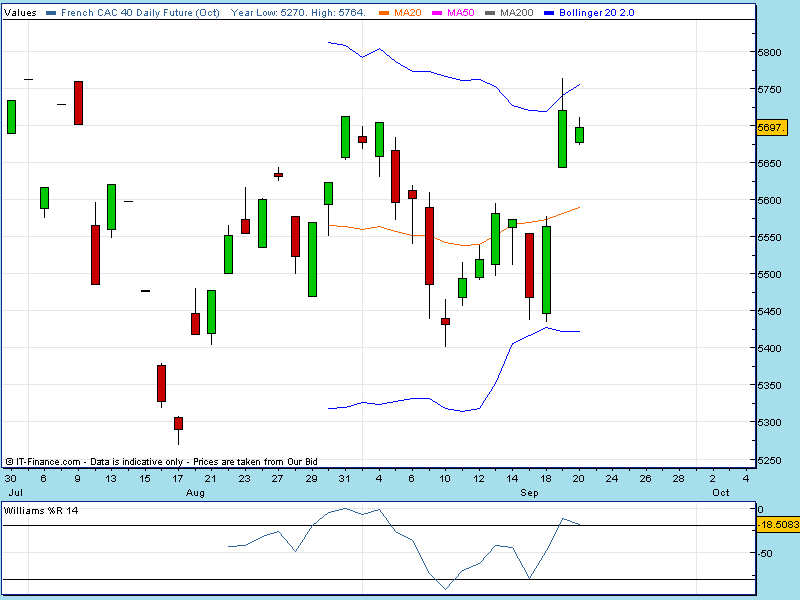Screen dimensions: 800x600
Task: Click the Aug month label on time axis
Action: 195,493
